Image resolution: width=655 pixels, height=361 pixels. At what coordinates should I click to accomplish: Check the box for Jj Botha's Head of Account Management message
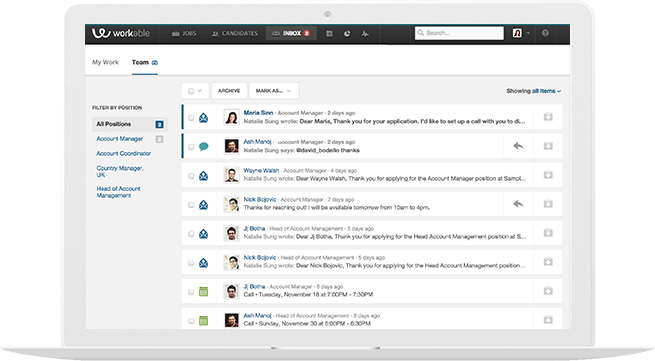pyautogui.click(x=191, y=234)
